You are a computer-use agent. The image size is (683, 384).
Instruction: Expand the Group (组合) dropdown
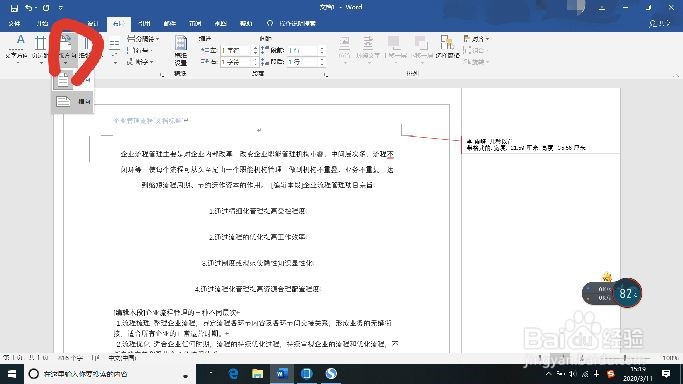pyautogui.click(x=475, y=51)
